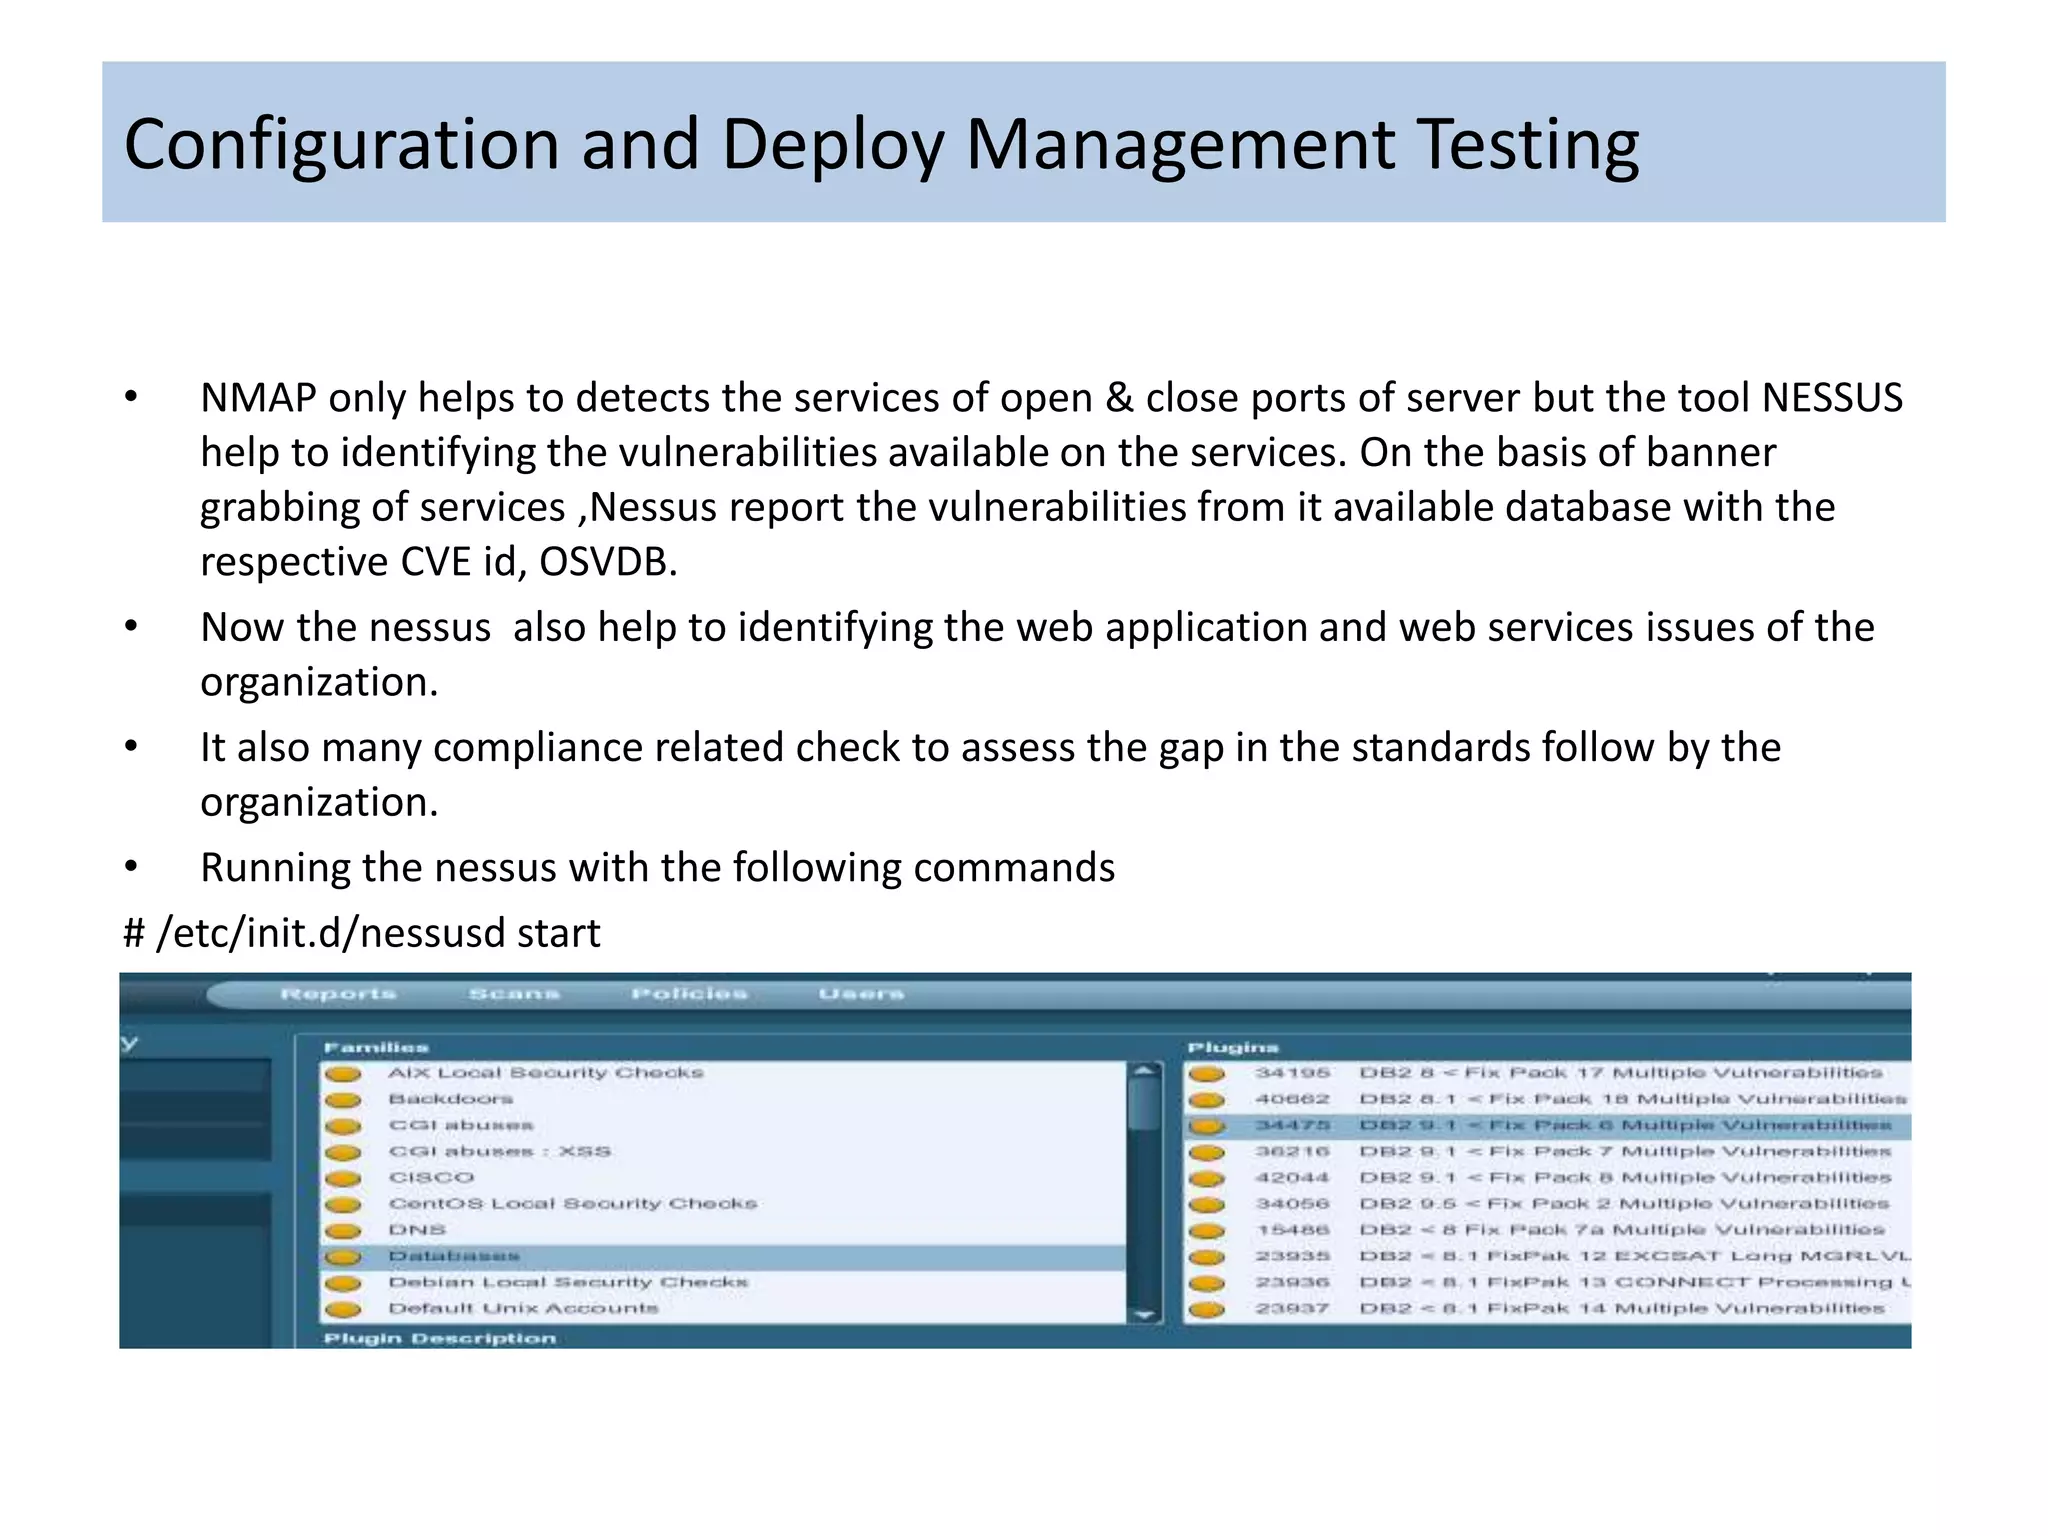Toggle the Backdoors family status dot

[343, 1100]
